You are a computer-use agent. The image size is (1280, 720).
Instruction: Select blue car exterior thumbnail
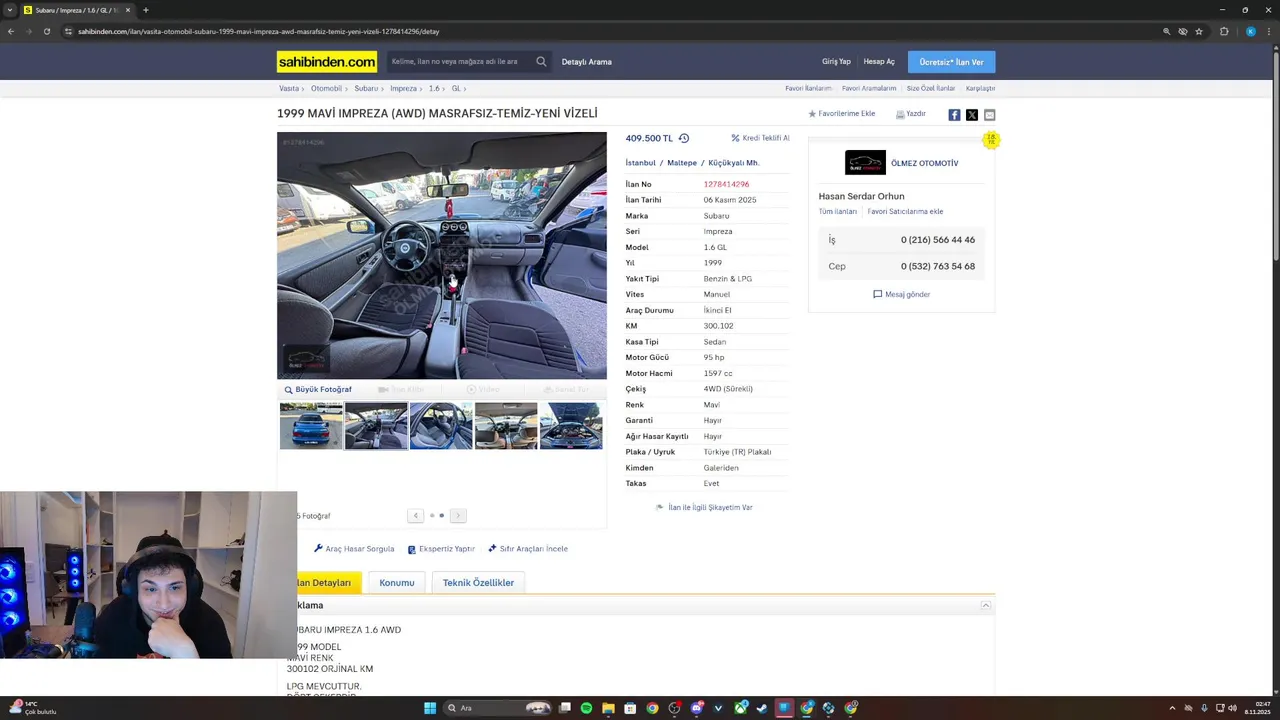tap(311, 426)
